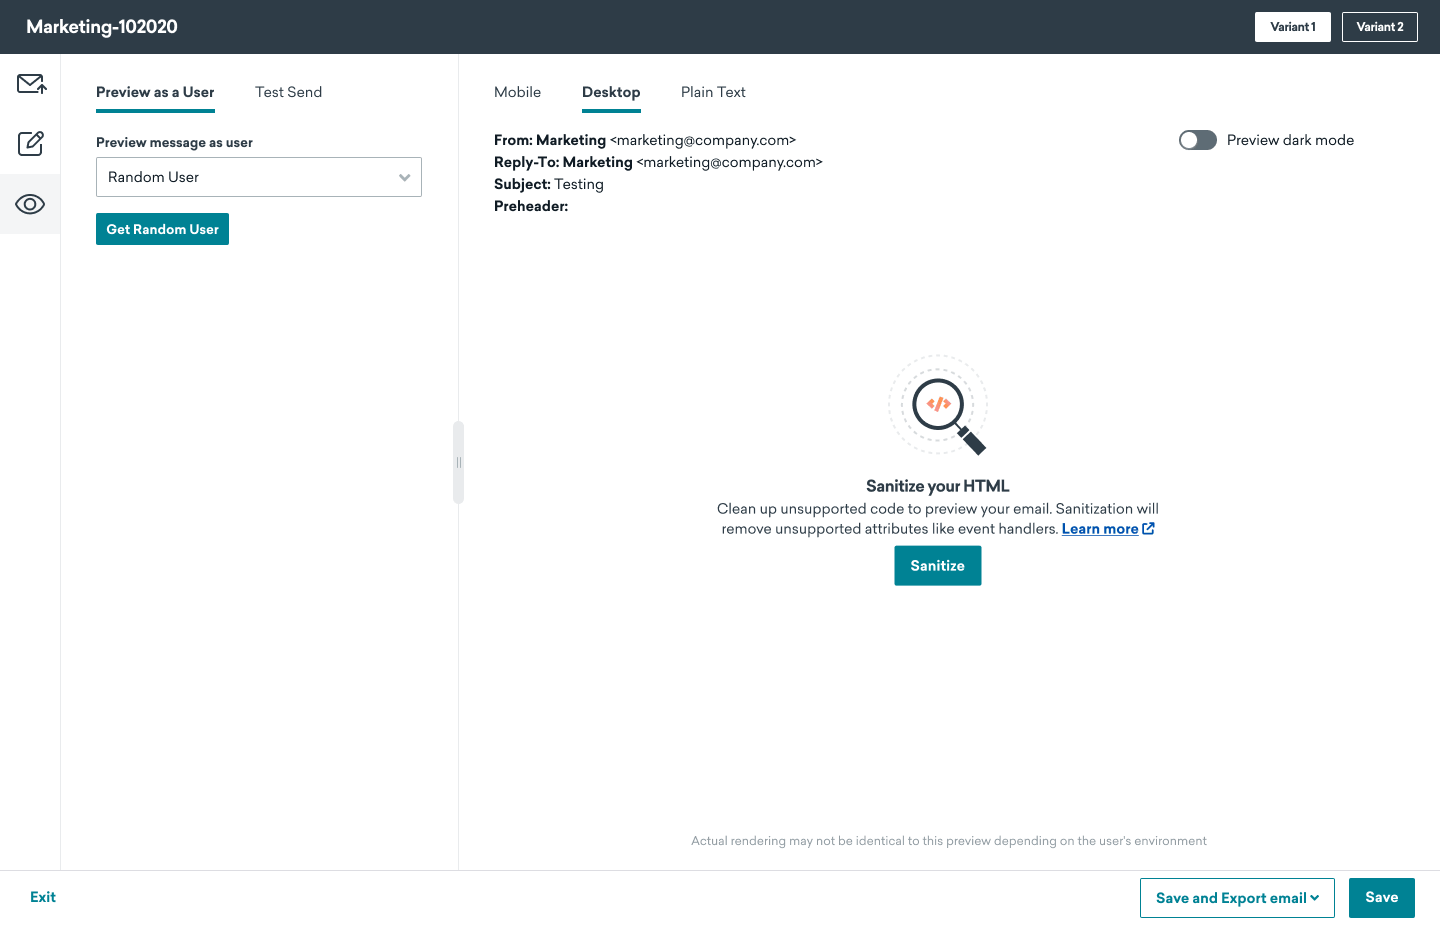Switch to Mobile preview tab

click(x=517, y=92)
